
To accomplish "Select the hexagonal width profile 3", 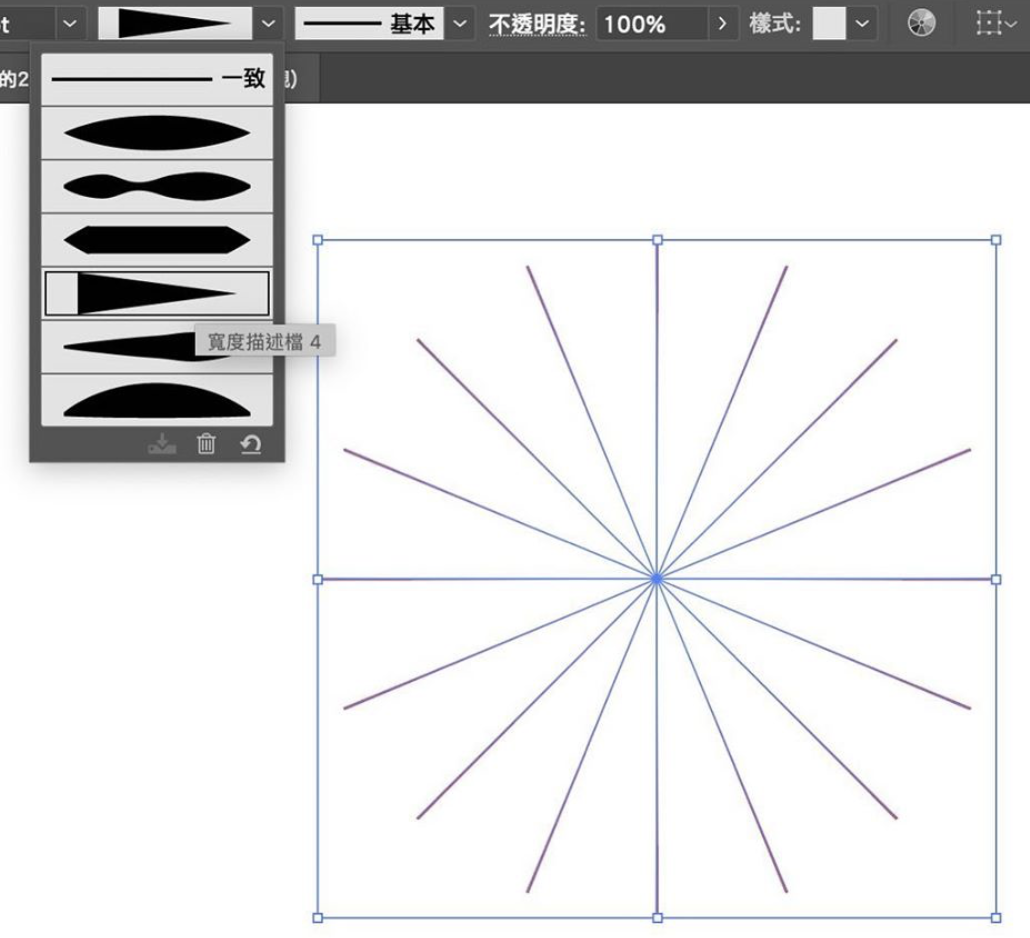I will click(157, 240).
